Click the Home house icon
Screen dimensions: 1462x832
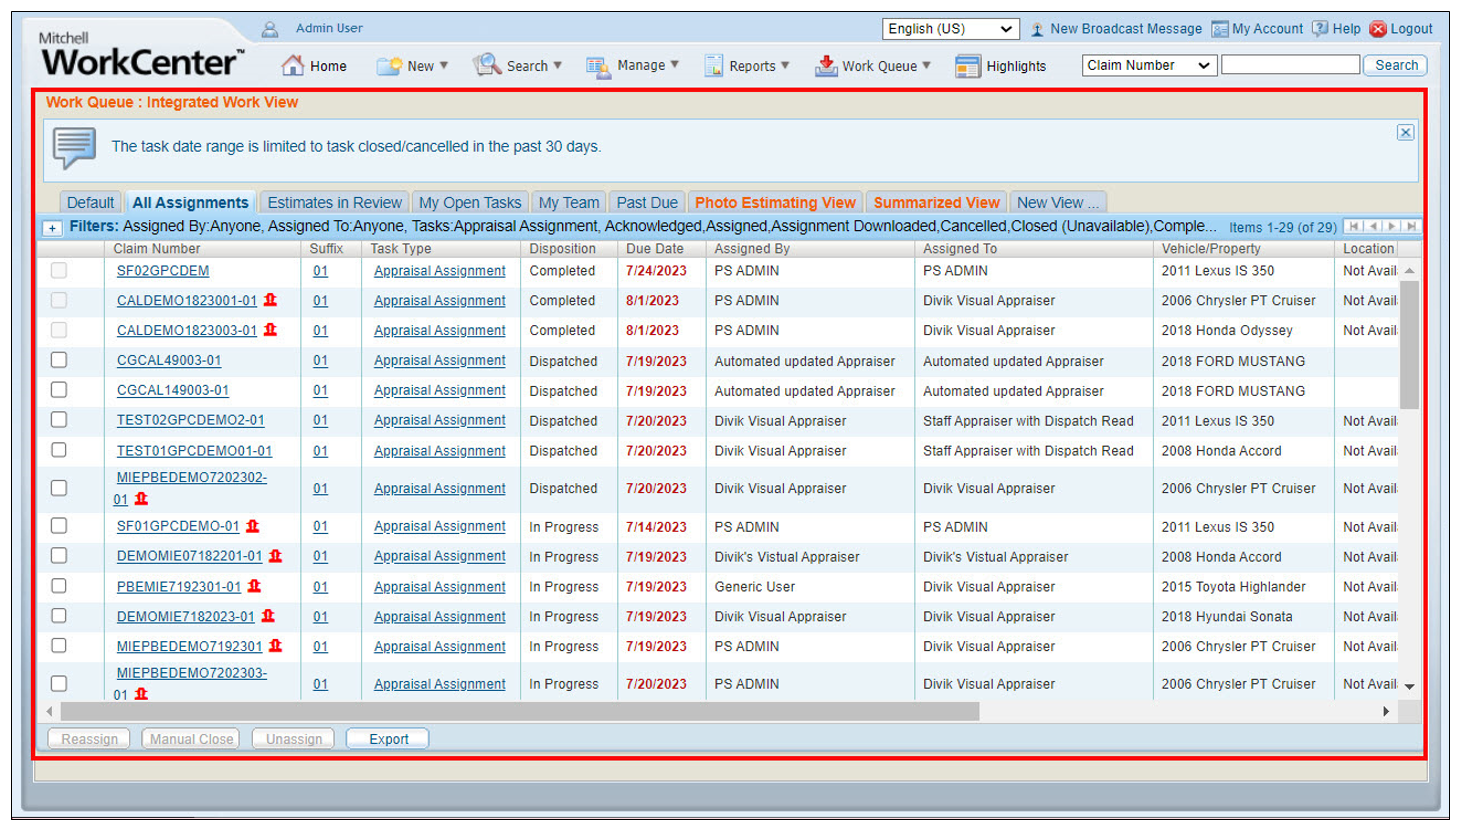click(292, 66)
